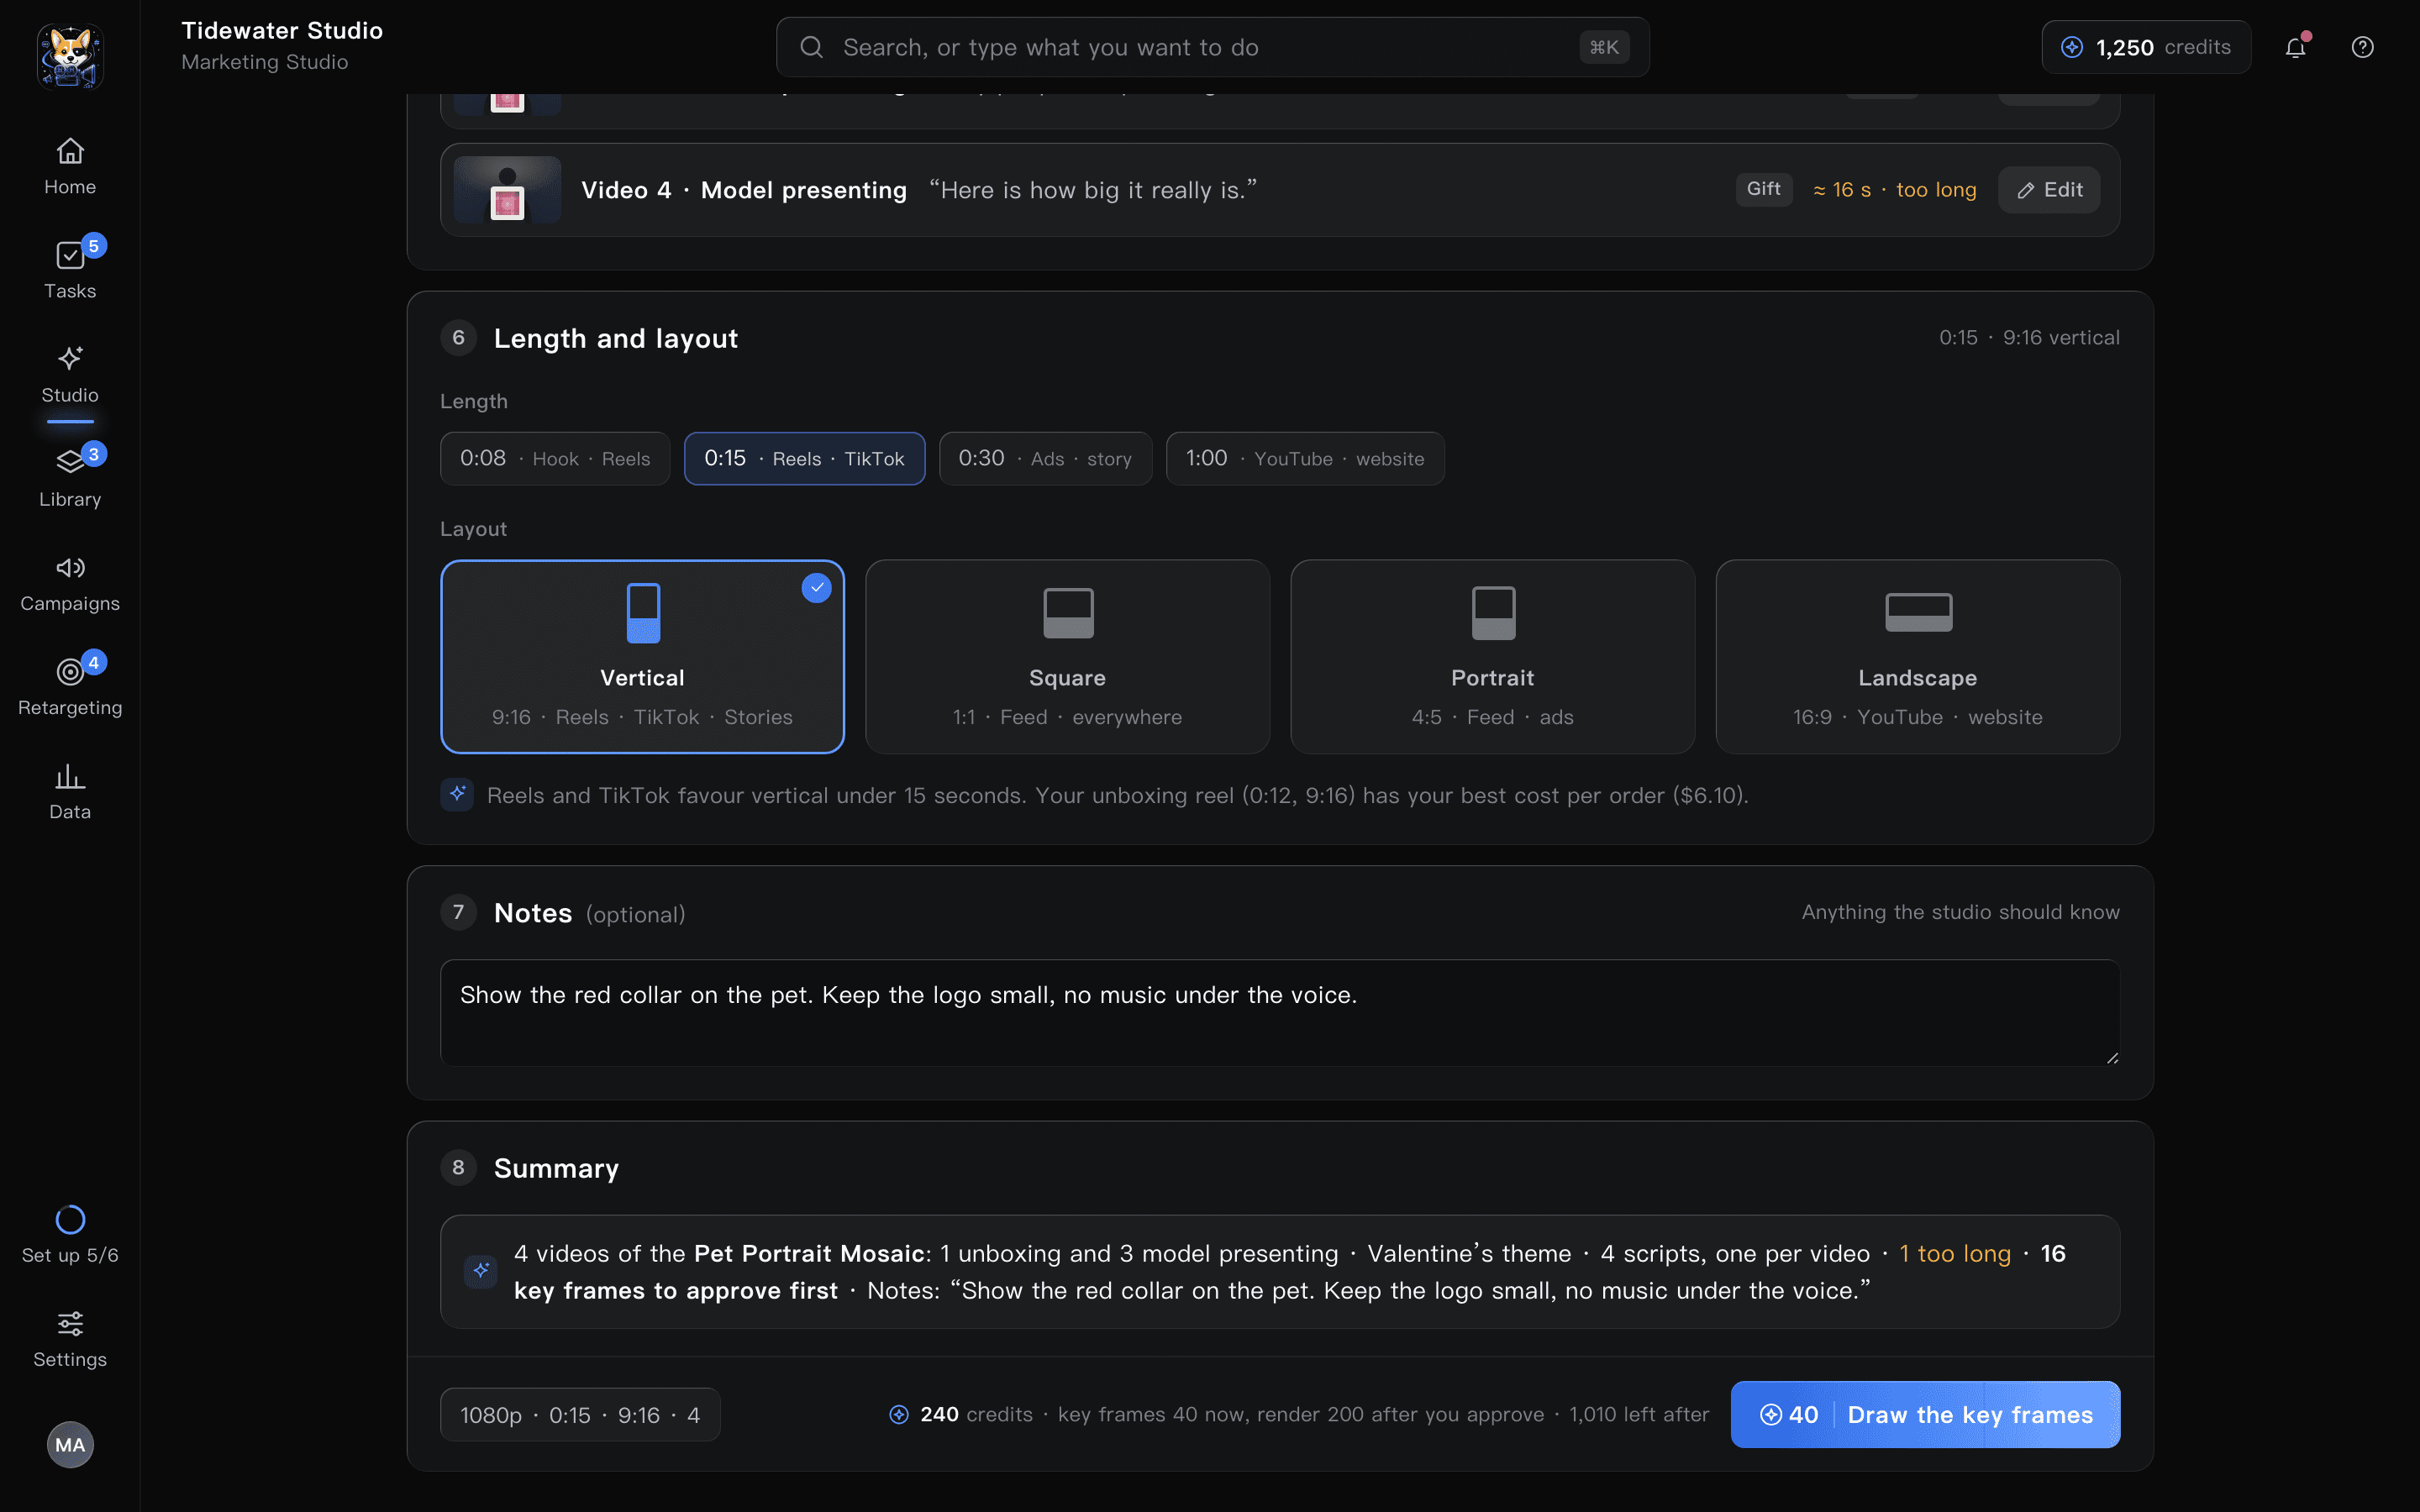This screenshot has width=2420, height=1512.
Task: Open Settings in the sidebar
Action: tap(70, 1339)
